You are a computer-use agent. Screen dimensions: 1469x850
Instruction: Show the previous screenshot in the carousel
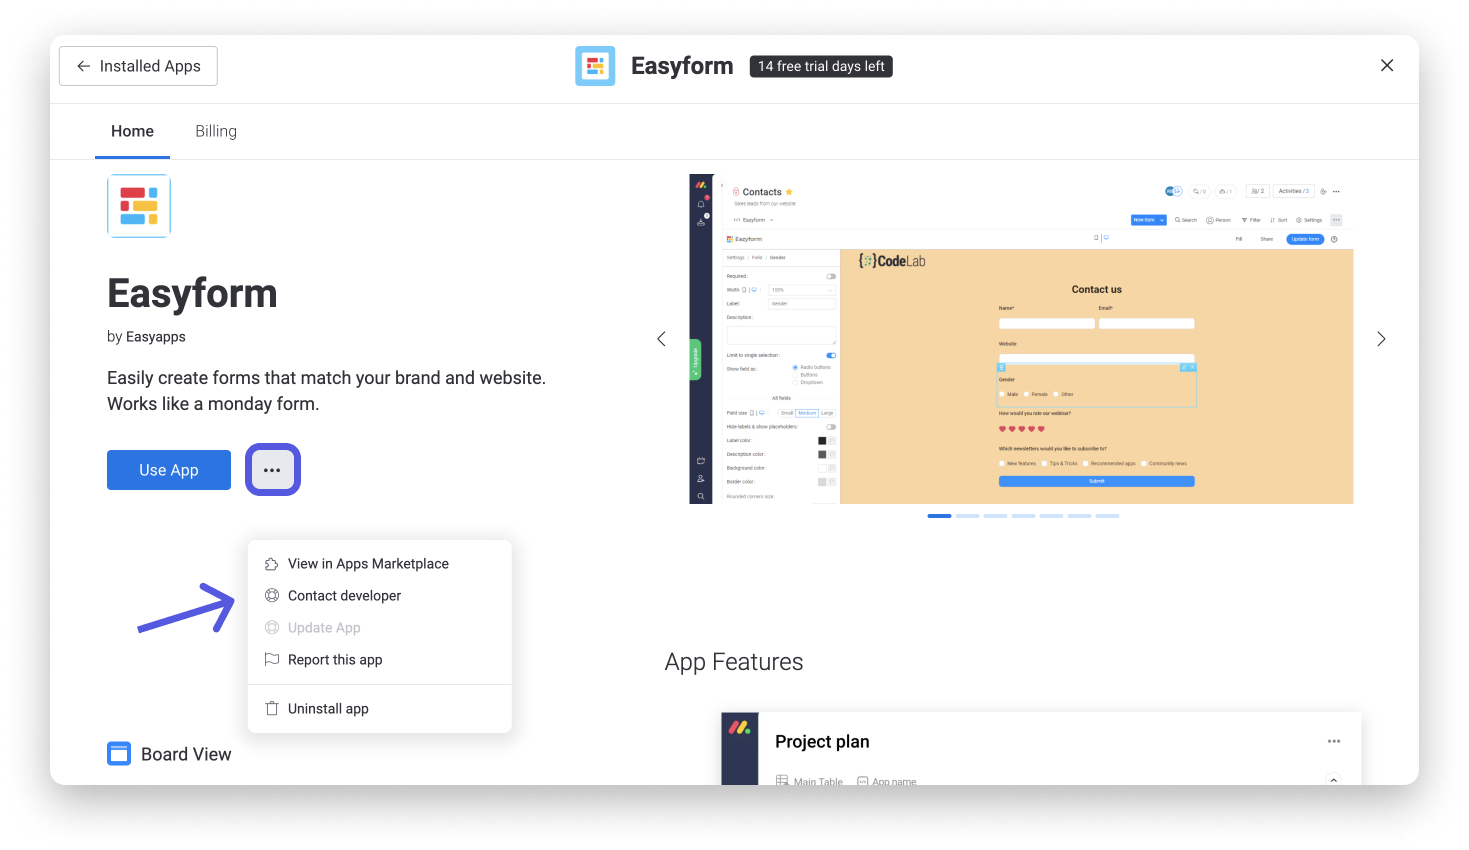click(661, 339)
